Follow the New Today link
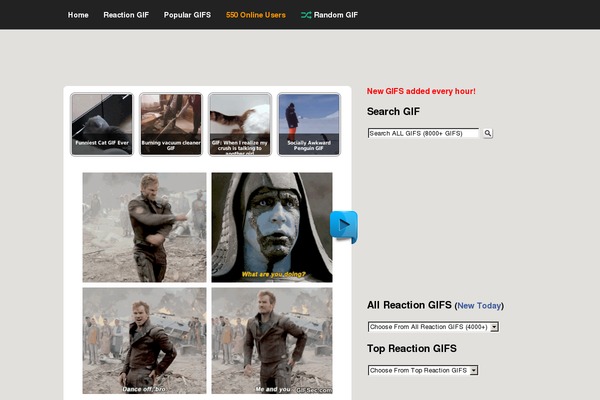 (479, 306)
